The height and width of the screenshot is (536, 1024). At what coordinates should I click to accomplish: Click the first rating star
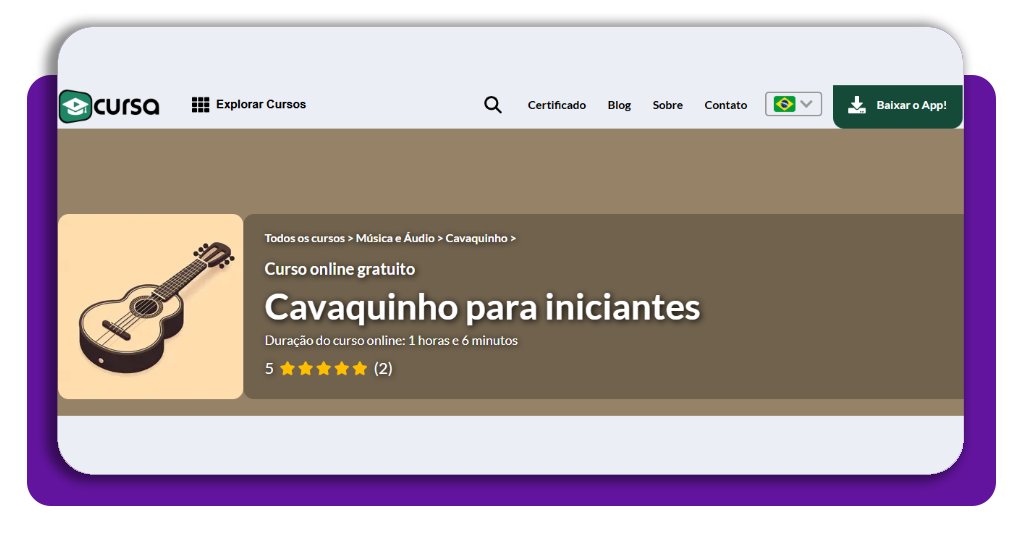pos(287,369)
